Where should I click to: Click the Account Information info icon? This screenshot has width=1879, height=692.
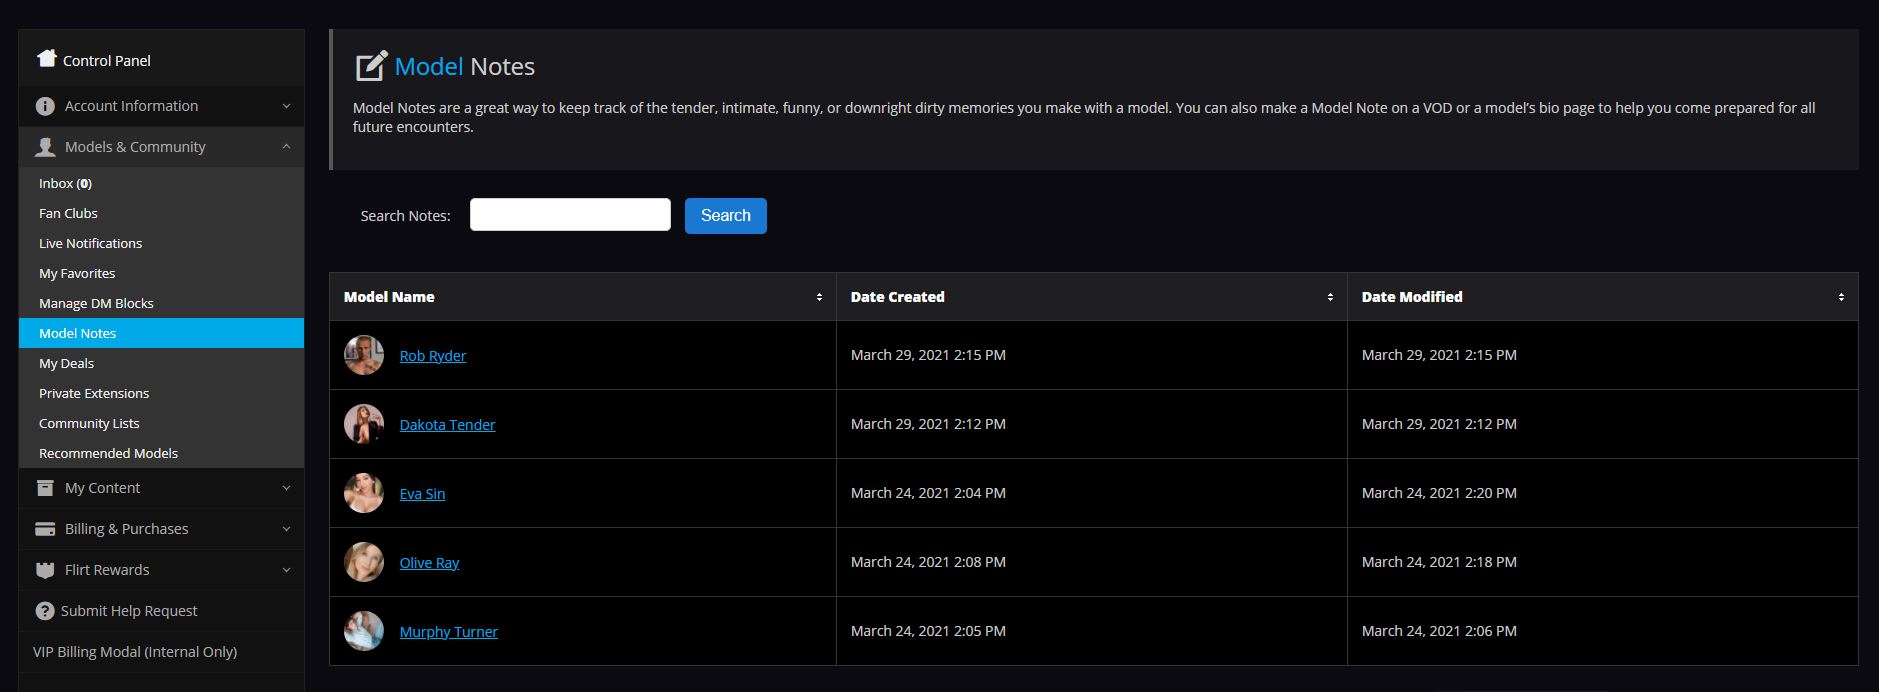pos(45,106)
